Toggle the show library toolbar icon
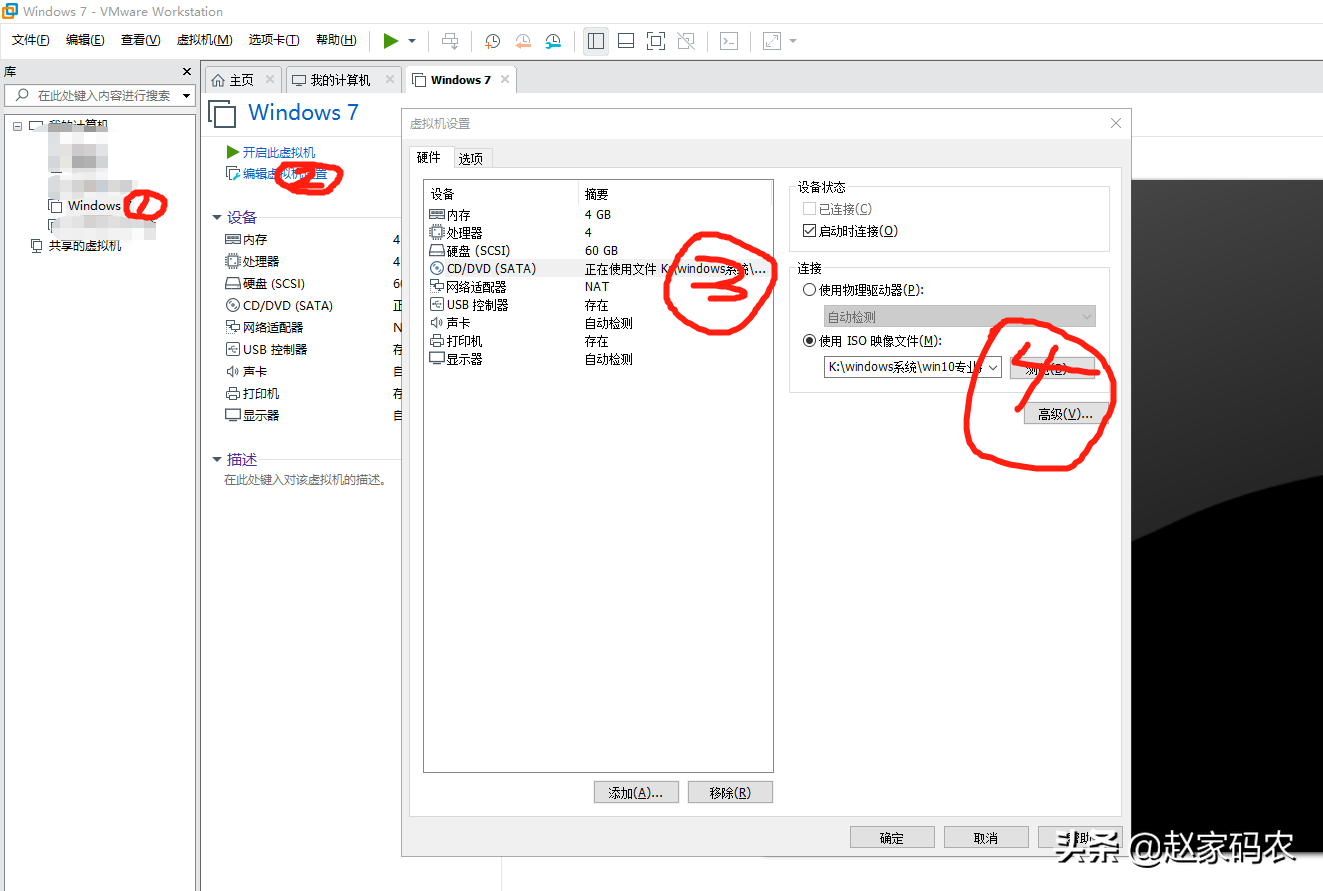This screenshot has width=1323, height=891. [x=596, y=41]
